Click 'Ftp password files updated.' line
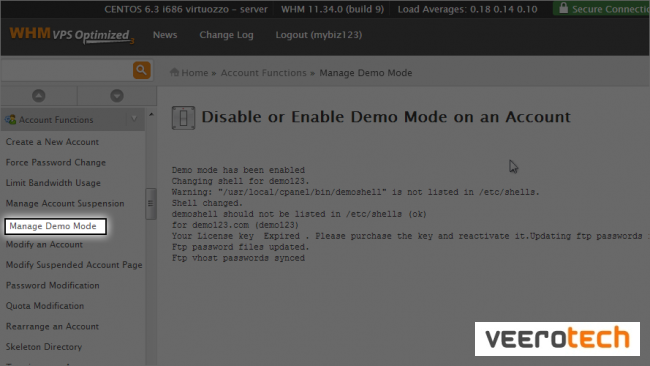Viewport: 650px width, 366px height. point(240,247)
